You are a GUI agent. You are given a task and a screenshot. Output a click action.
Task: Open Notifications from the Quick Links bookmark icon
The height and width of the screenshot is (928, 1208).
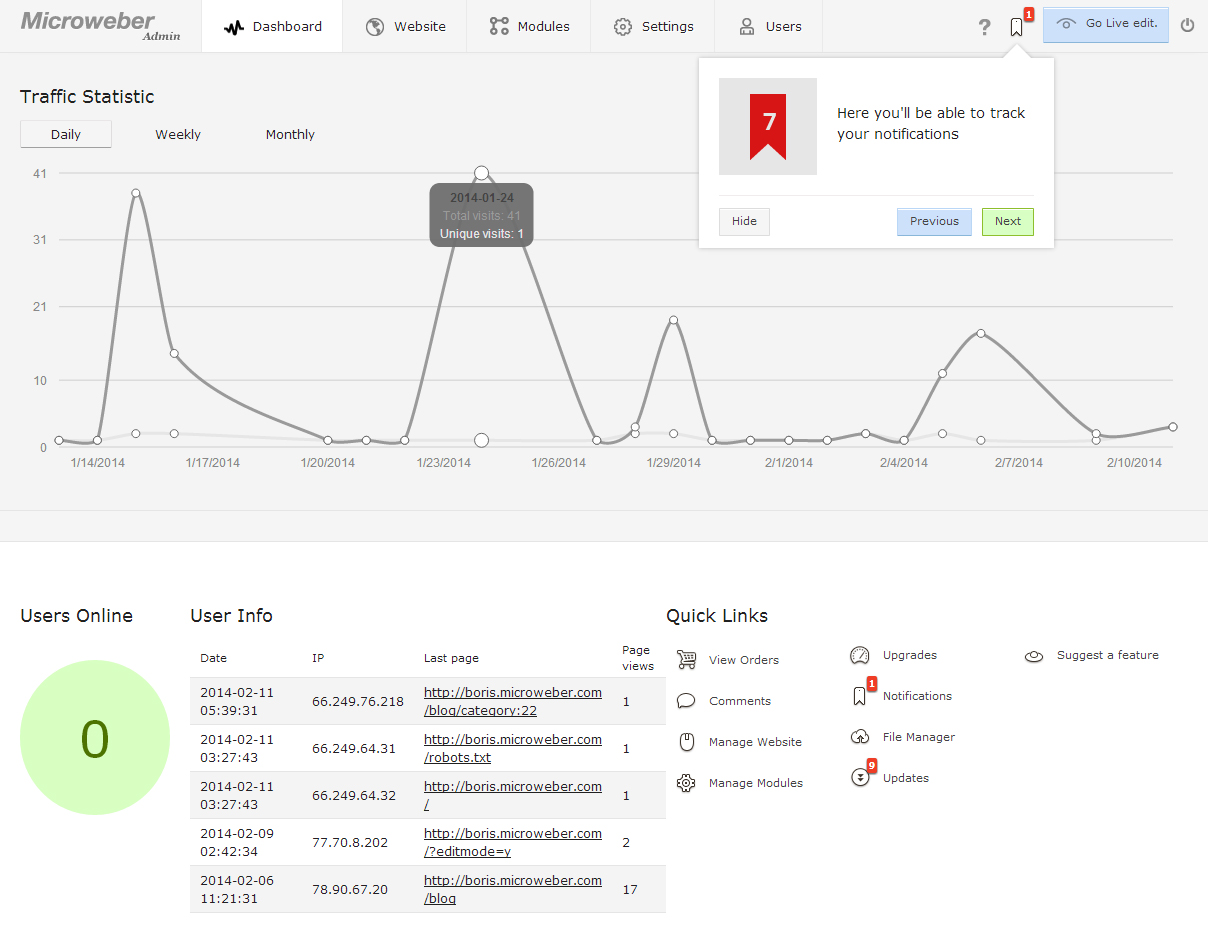point(860,696)
